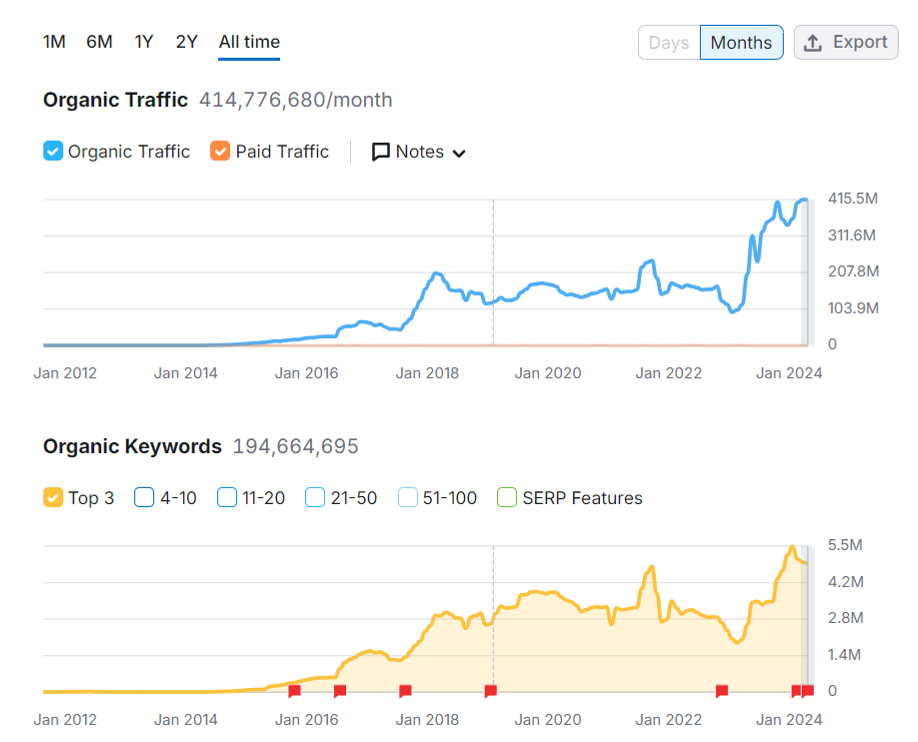Disable the Top 3 keywords checkbox
The image size is (918, 742).
[53, 498]
